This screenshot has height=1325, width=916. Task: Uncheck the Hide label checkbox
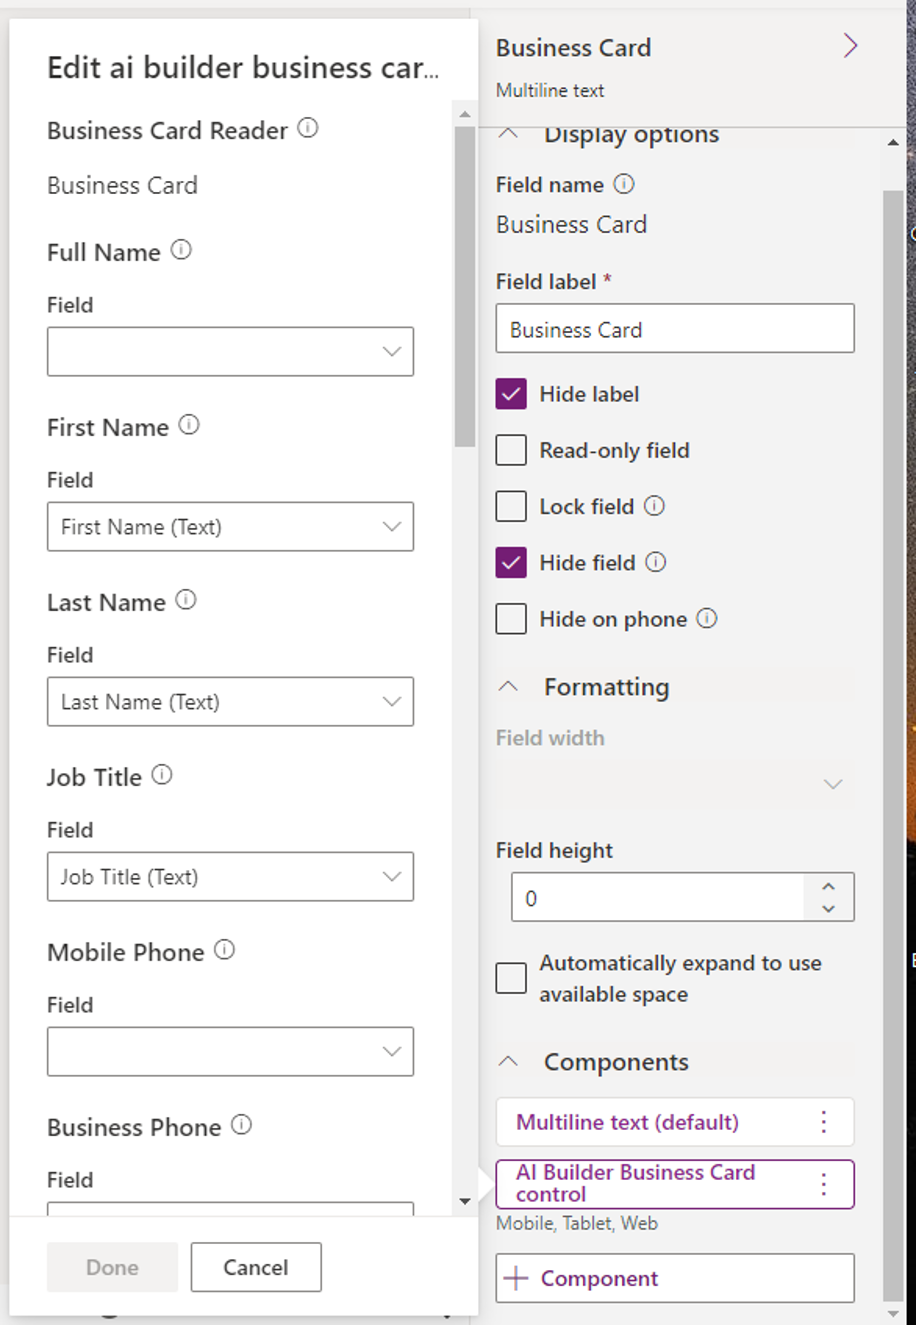pyautogui.click(x=511, y=393)
